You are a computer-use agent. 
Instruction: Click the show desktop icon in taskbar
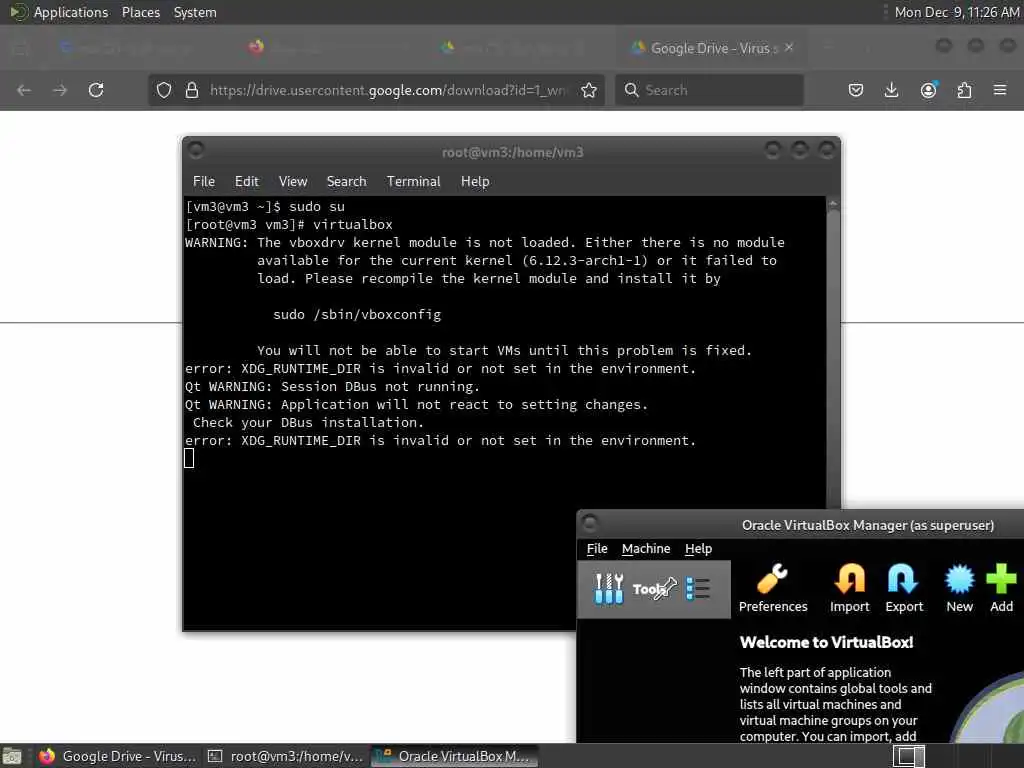12,756
